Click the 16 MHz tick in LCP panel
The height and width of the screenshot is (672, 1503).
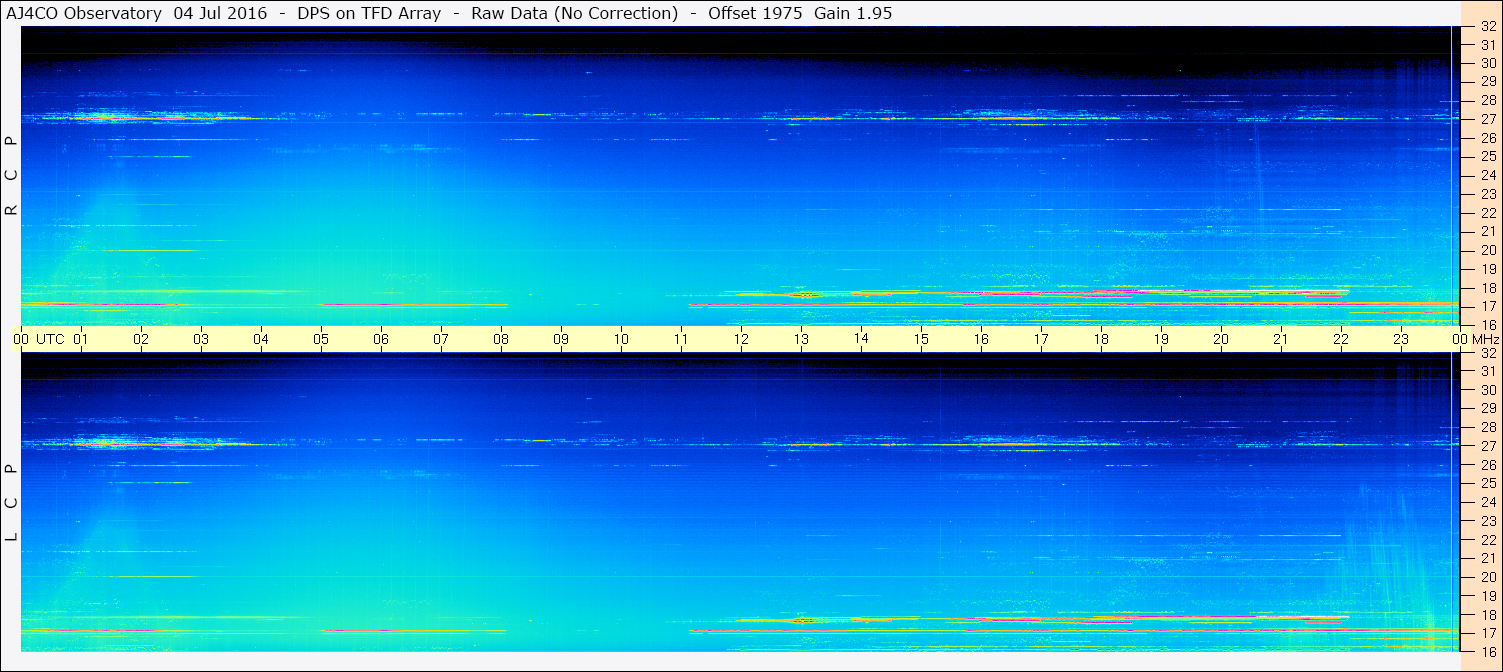pyautogui.click(x=1487, y=651)
